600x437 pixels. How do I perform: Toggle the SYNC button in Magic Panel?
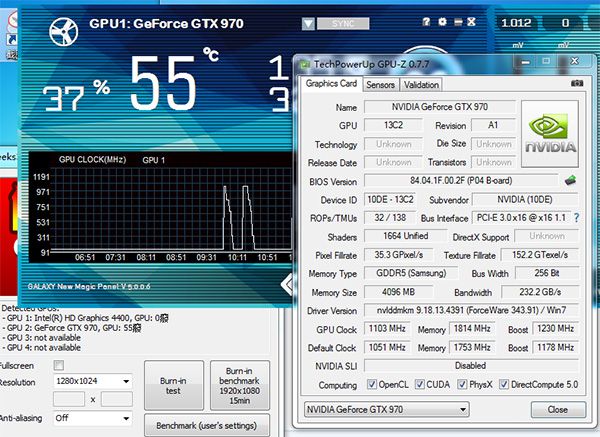pos(343,24)
